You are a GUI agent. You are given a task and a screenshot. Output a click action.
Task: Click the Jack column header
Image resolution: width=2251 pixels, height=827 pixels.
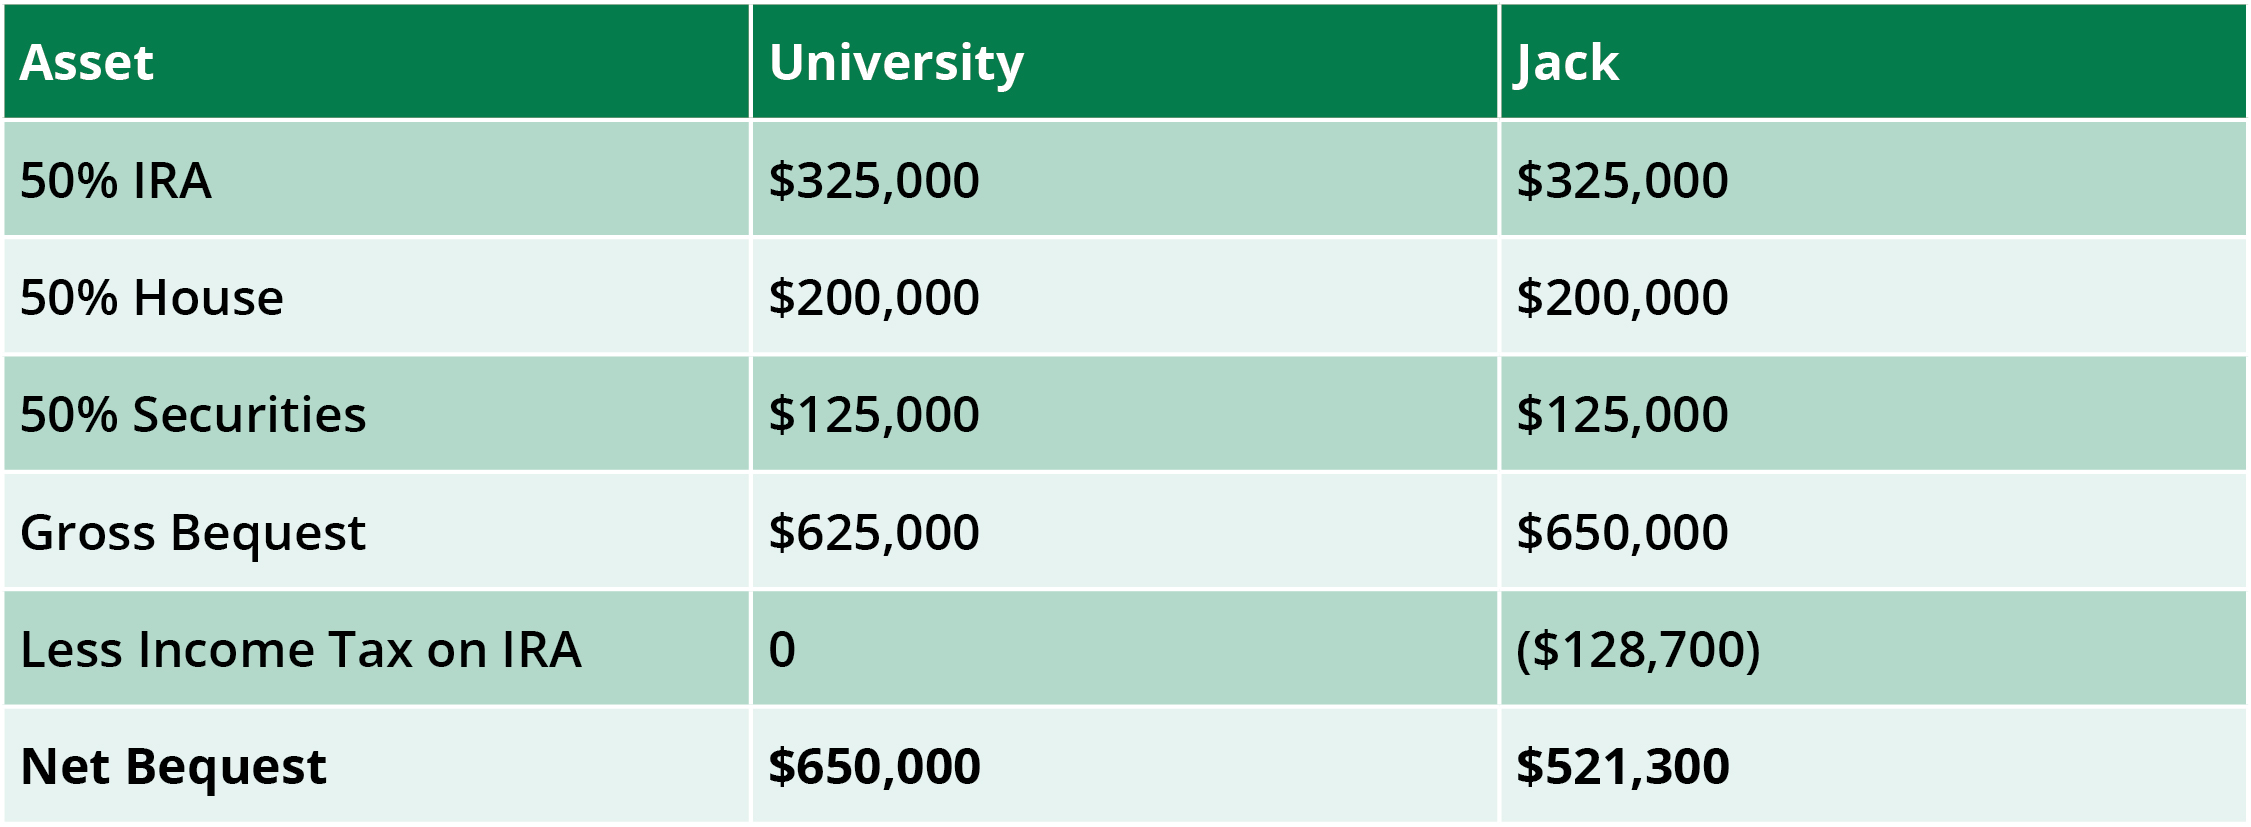point(1567,63)
